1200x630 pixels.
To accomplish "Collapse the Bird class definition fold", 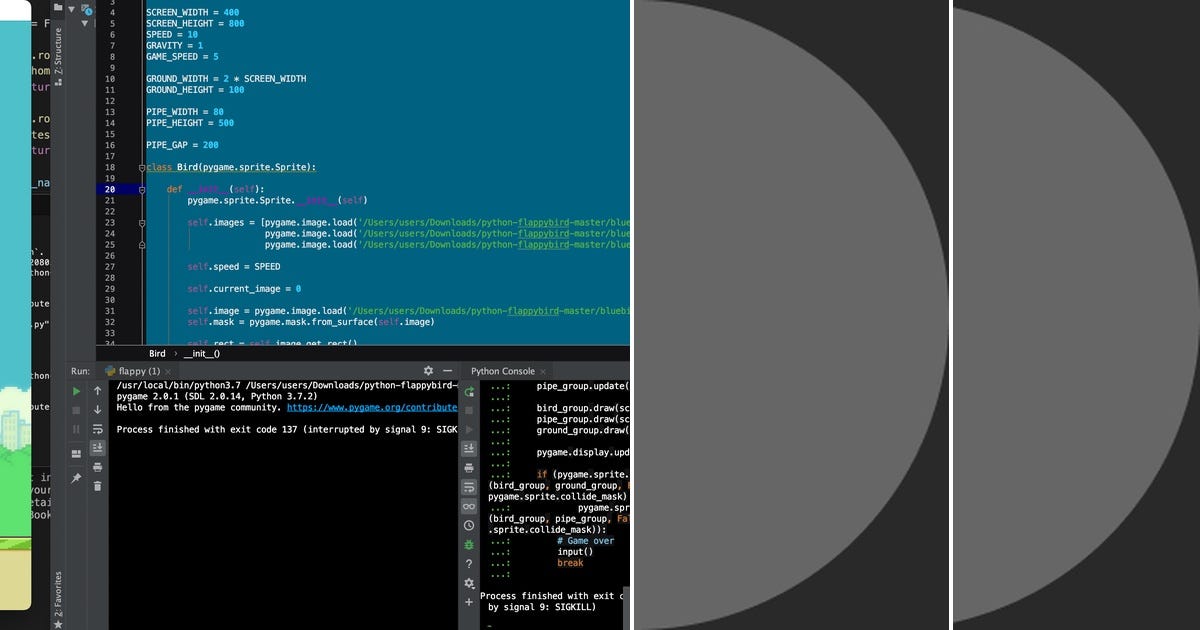I will 142,168.
